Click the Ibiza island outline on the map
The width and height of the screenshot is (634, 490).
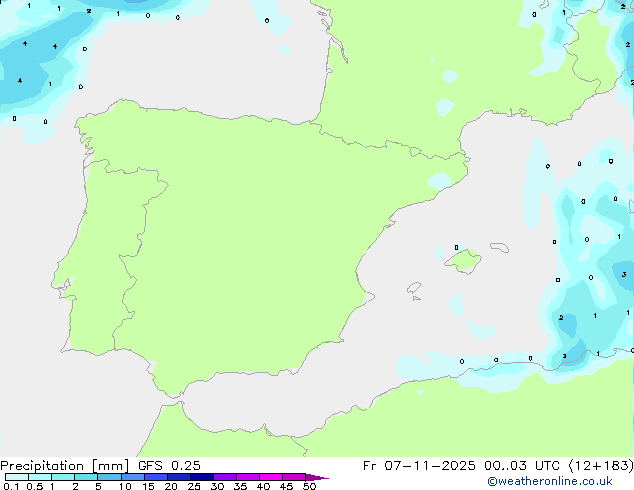click(x=414, y=288)
